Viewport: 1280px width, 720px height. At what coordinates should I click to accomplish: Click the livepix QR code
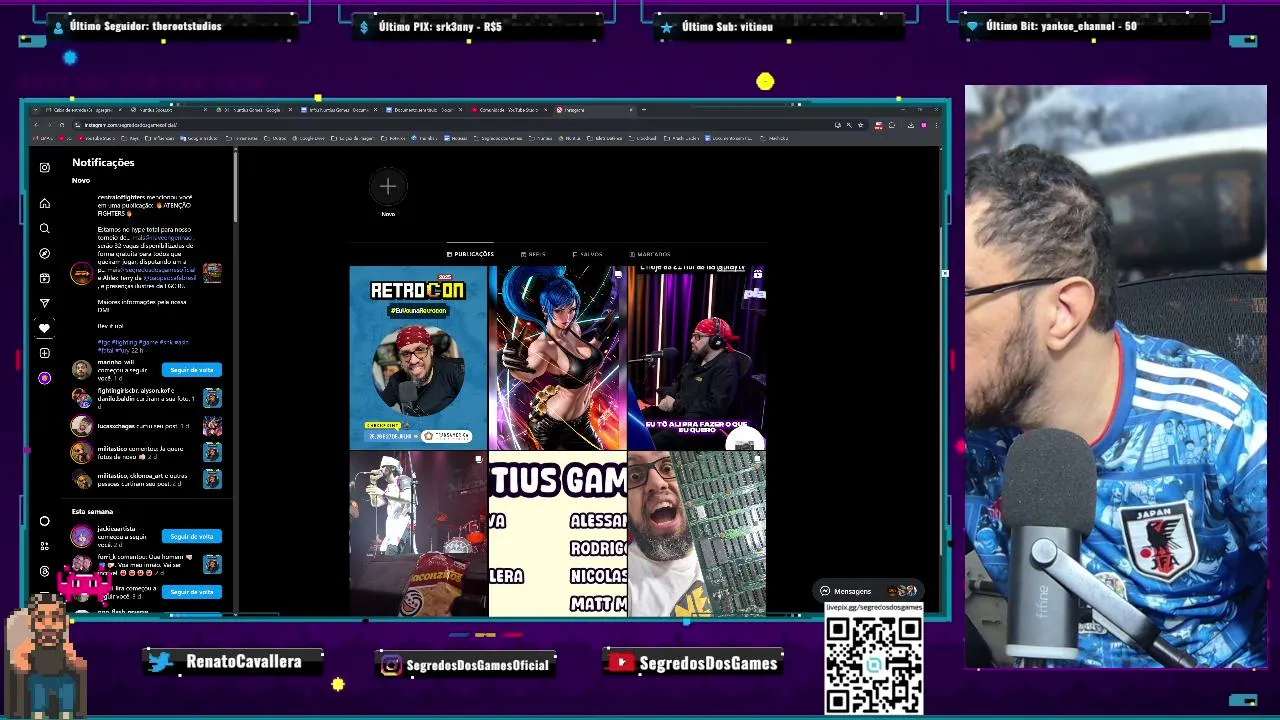click(873, 663)
